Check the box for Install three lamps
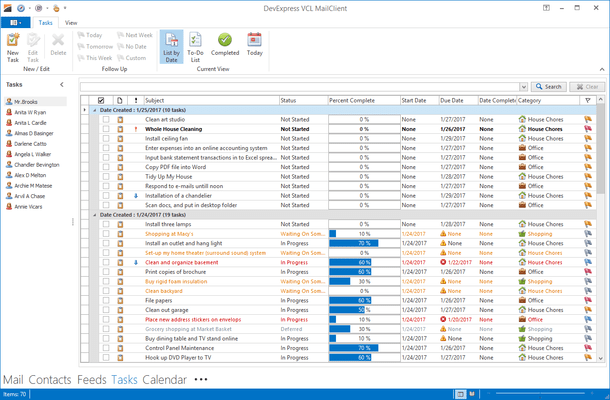 click(105, 225)
